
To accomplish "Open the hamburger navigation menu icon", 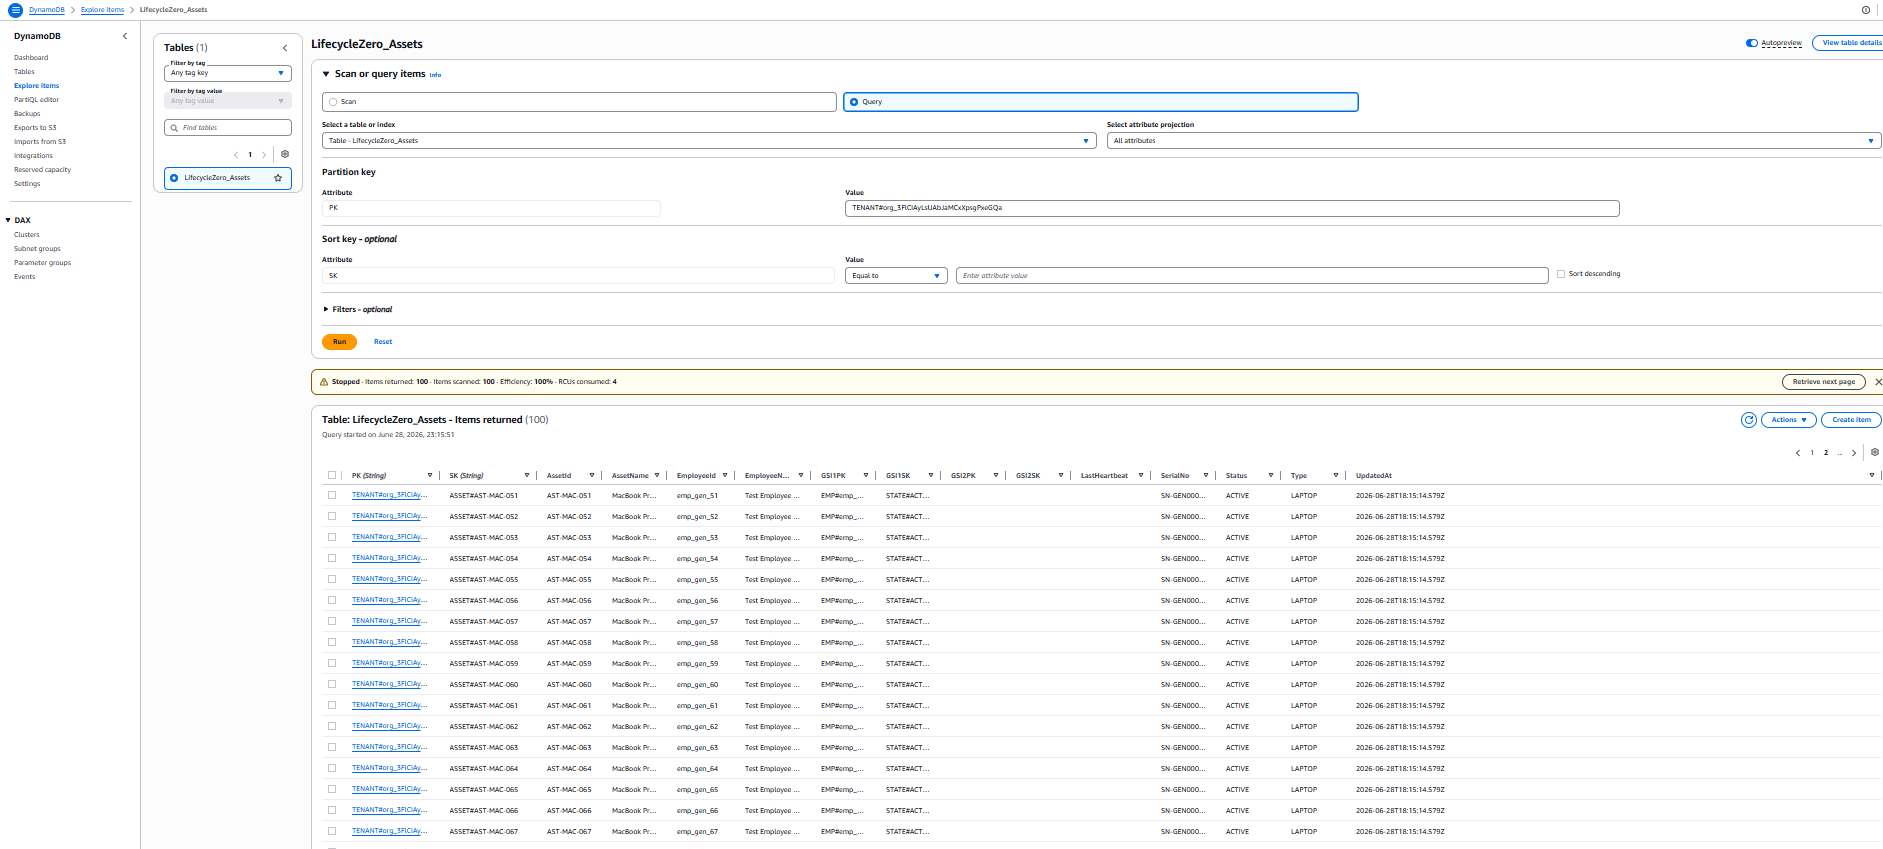I will (15, 10).
